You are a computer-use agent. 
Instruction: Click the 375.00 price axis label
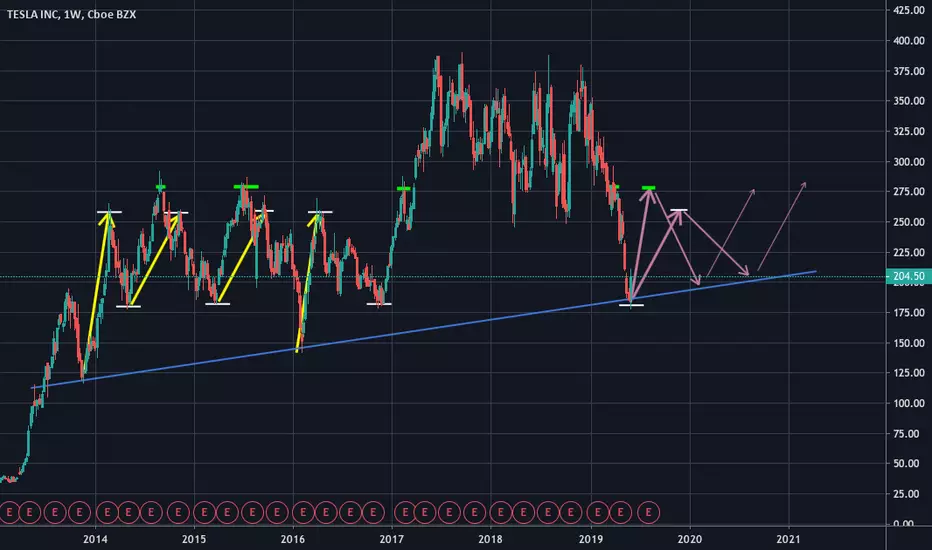(909, 71)
